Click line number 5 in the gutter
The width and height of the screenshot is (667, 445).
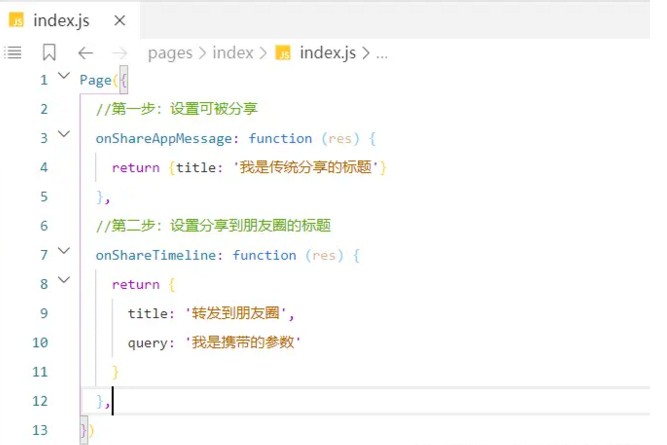[43, 197]
